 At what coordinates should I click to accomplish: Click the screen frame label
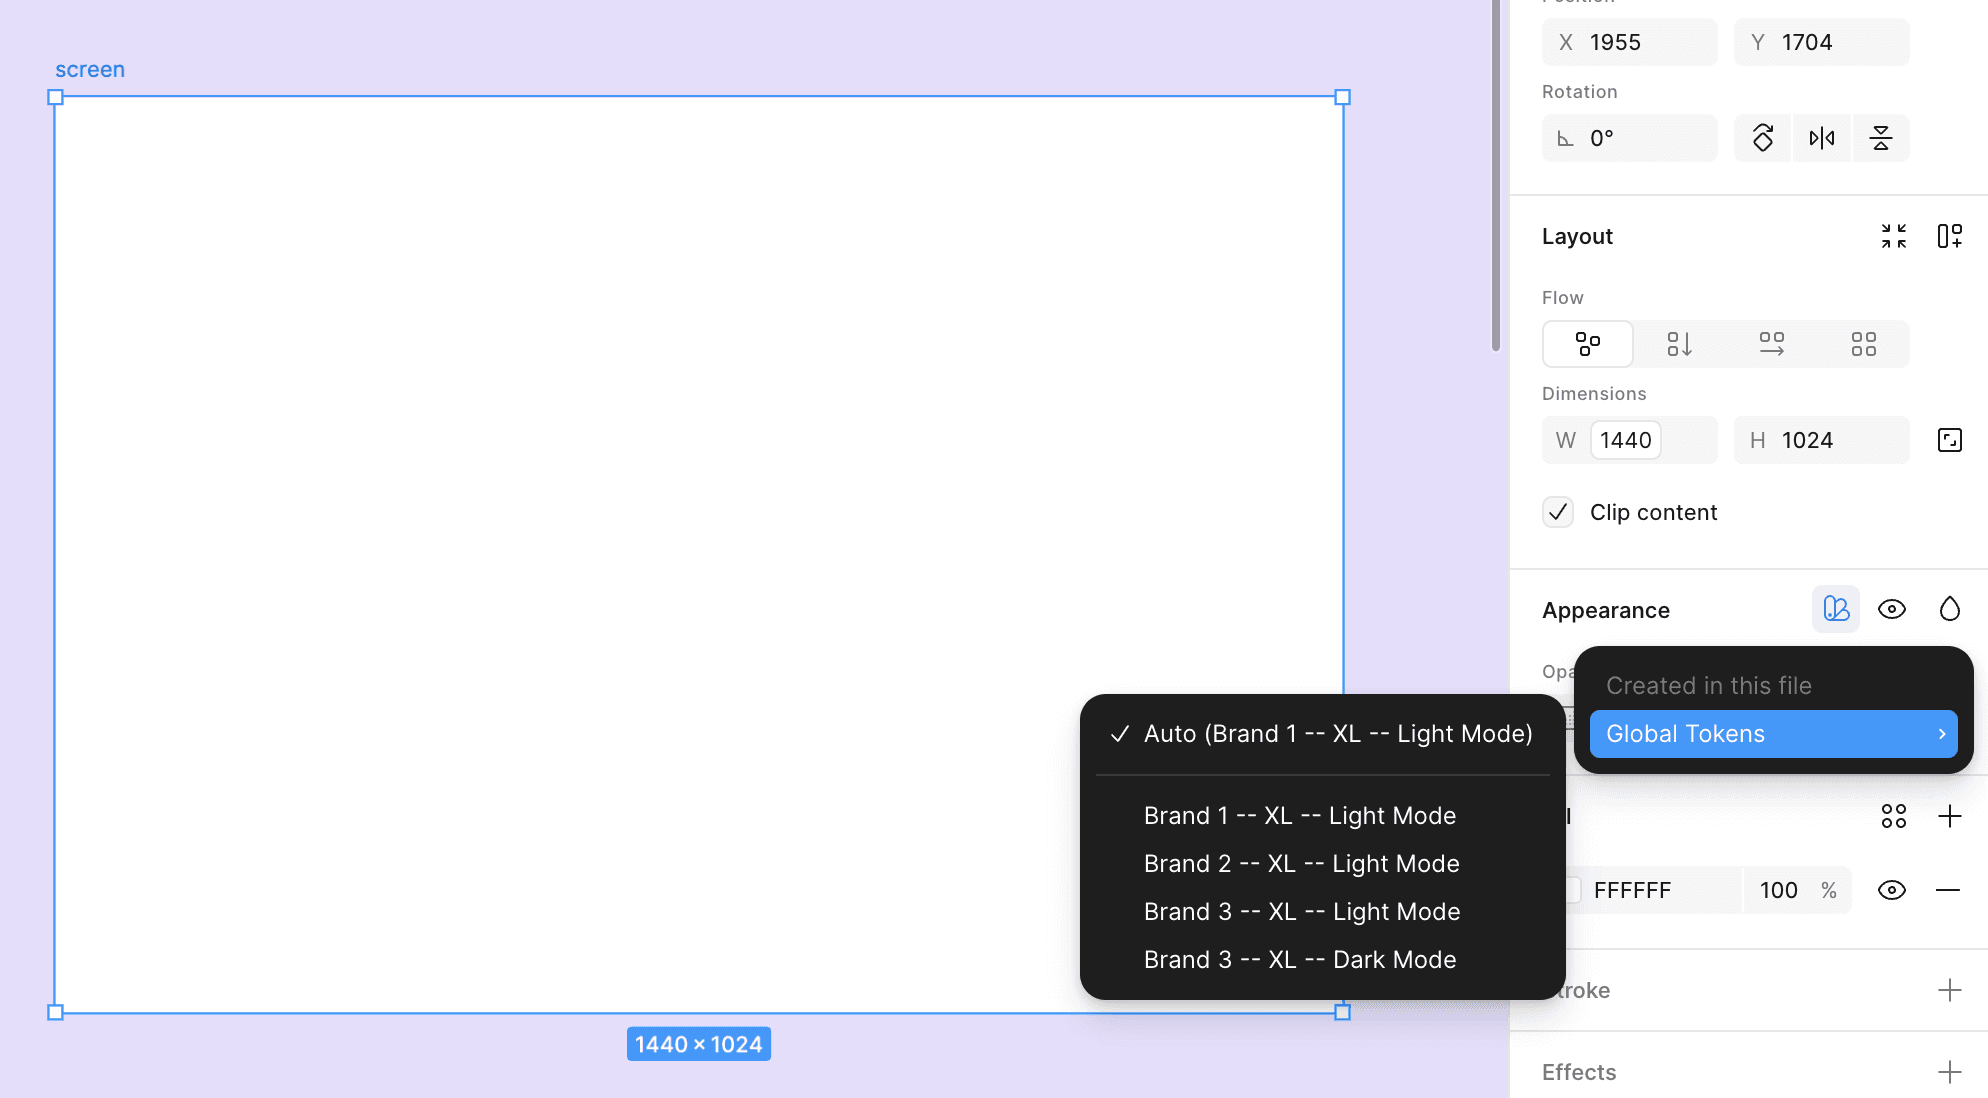[x=90, y=70]
